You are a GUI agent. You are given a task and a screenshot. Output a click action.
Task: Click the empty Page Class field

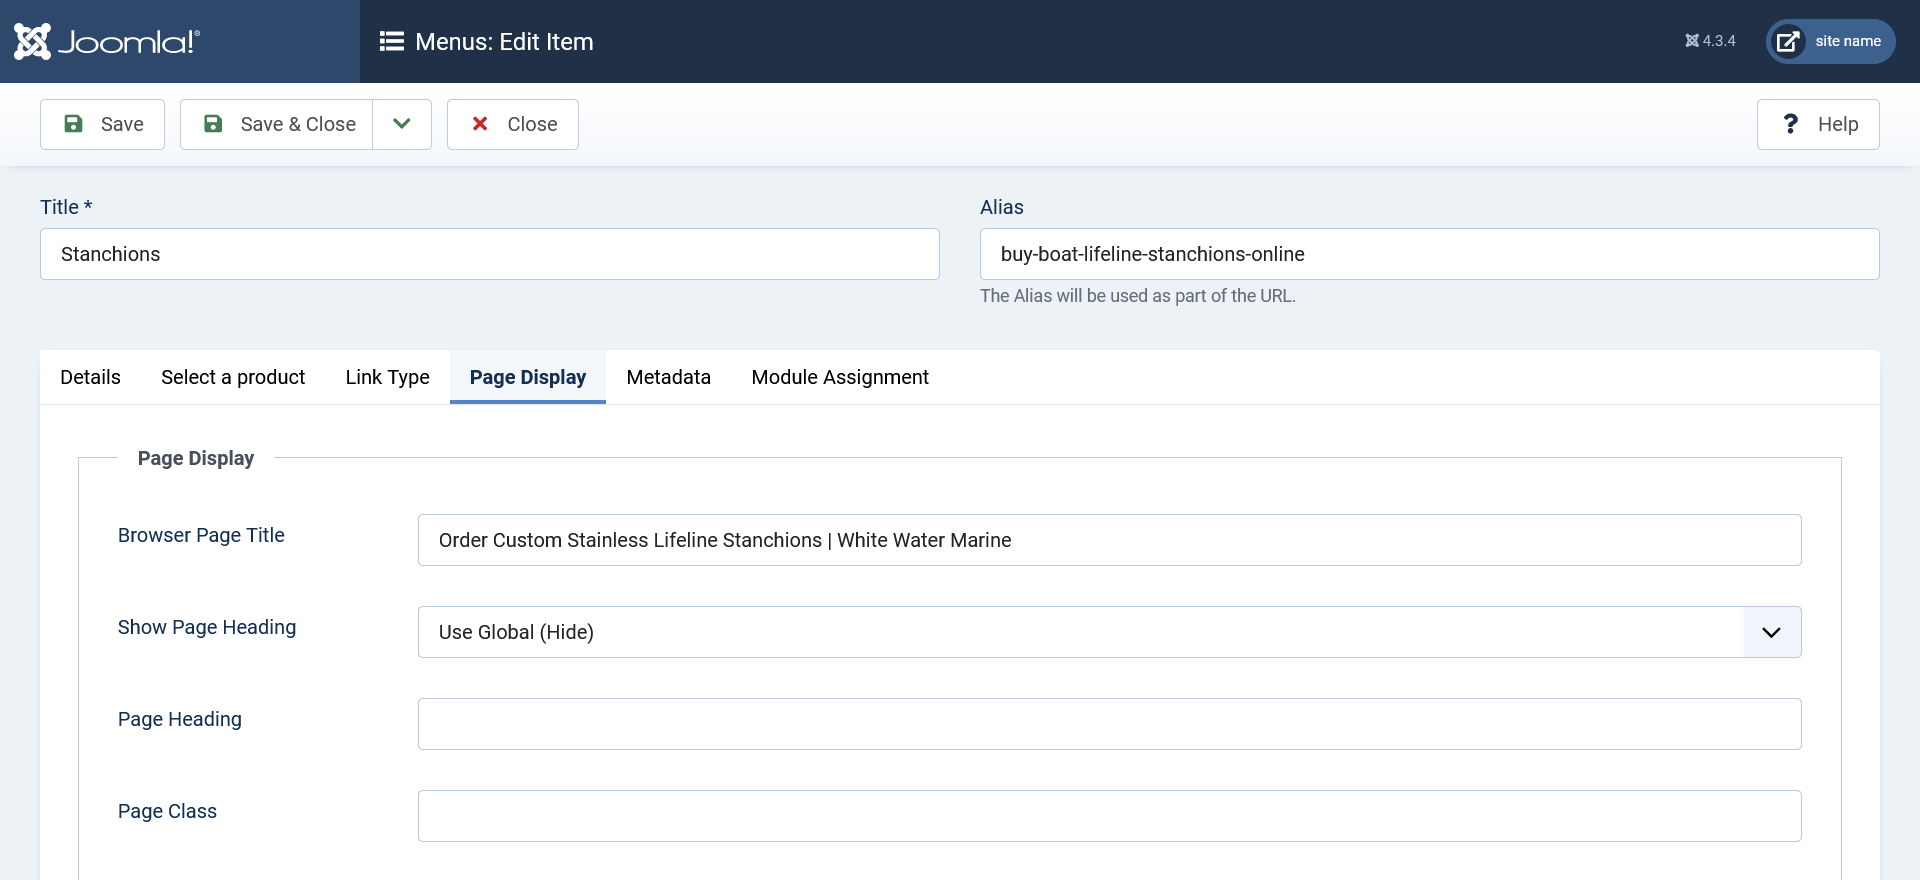(x=1109, y=816)
